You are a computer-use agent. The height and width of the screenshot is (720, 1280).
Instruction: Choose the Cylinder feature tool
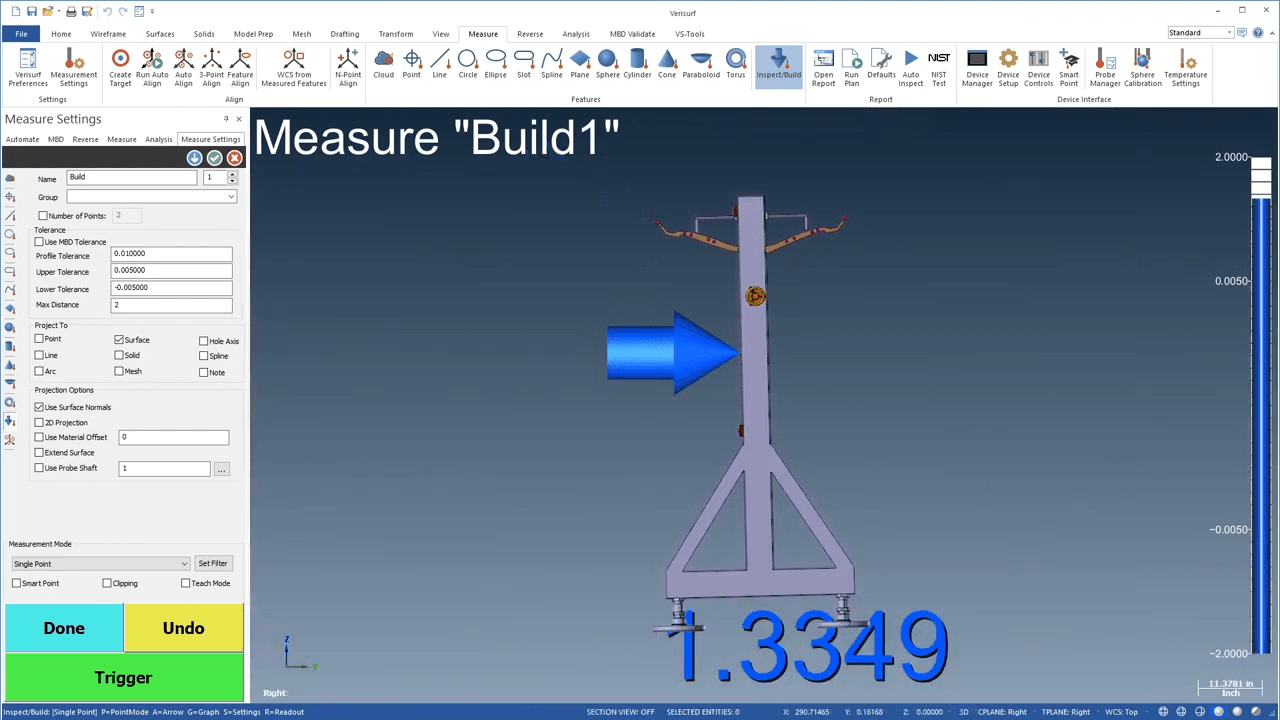pyautogui.click(x=637, y=64)
